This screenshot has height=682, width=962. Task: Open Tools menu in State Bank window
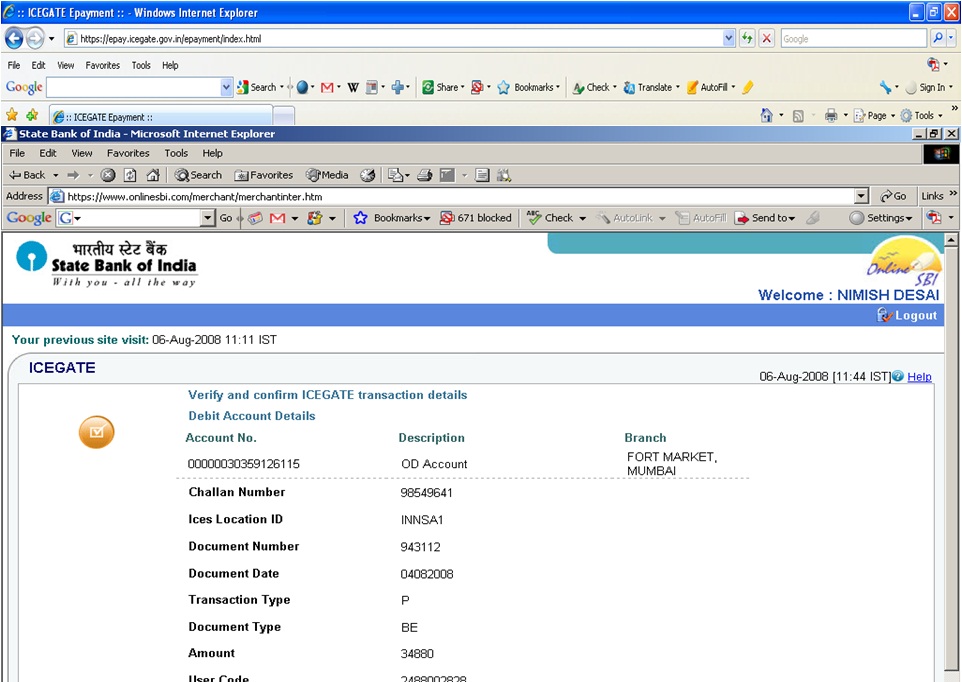click(176, 153)
